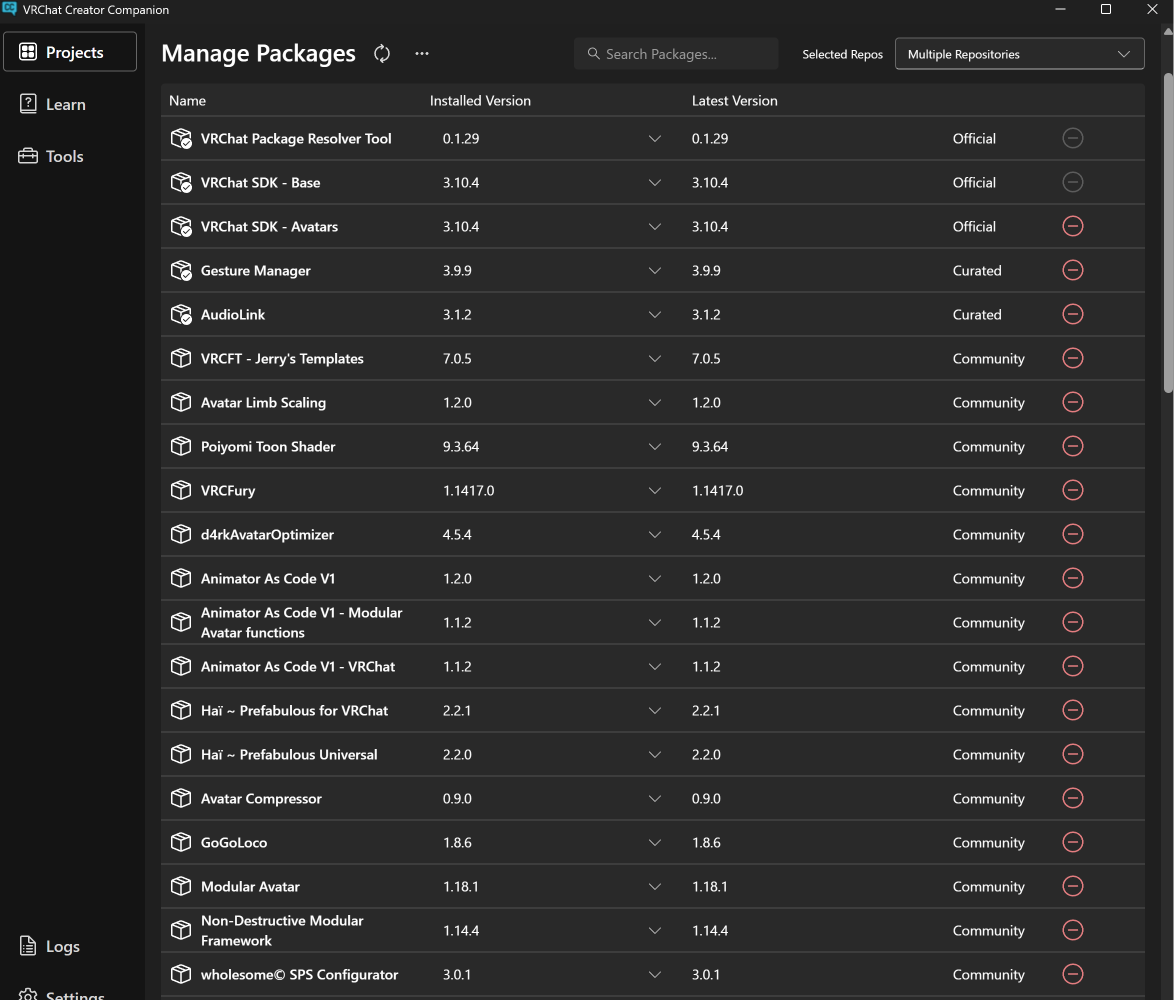Click the Manage Packages heading
This screenshot has width=1174, height=1000.
click(258, 53)
